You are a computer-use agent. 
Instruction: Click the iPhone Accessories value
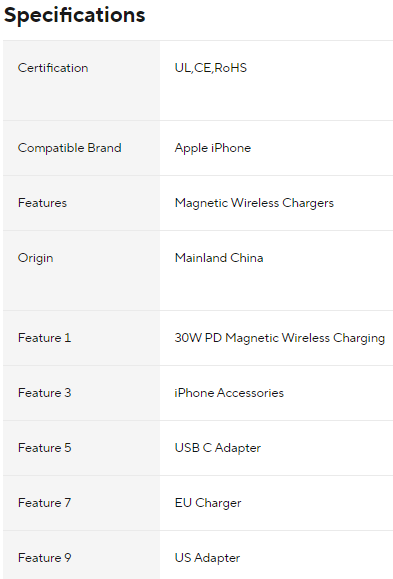point(229,393)
